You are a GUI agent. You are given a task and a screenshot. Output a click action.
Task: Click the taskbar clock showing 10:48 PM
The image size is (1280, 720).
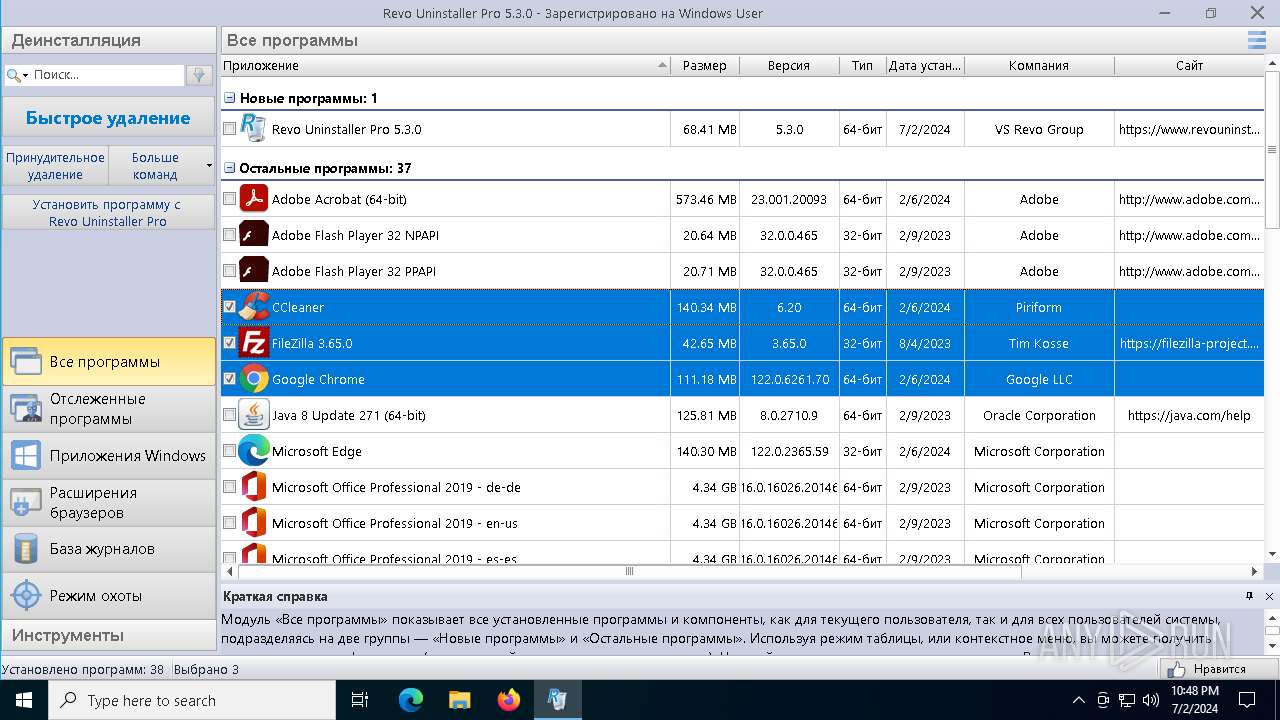[1194, 700]
